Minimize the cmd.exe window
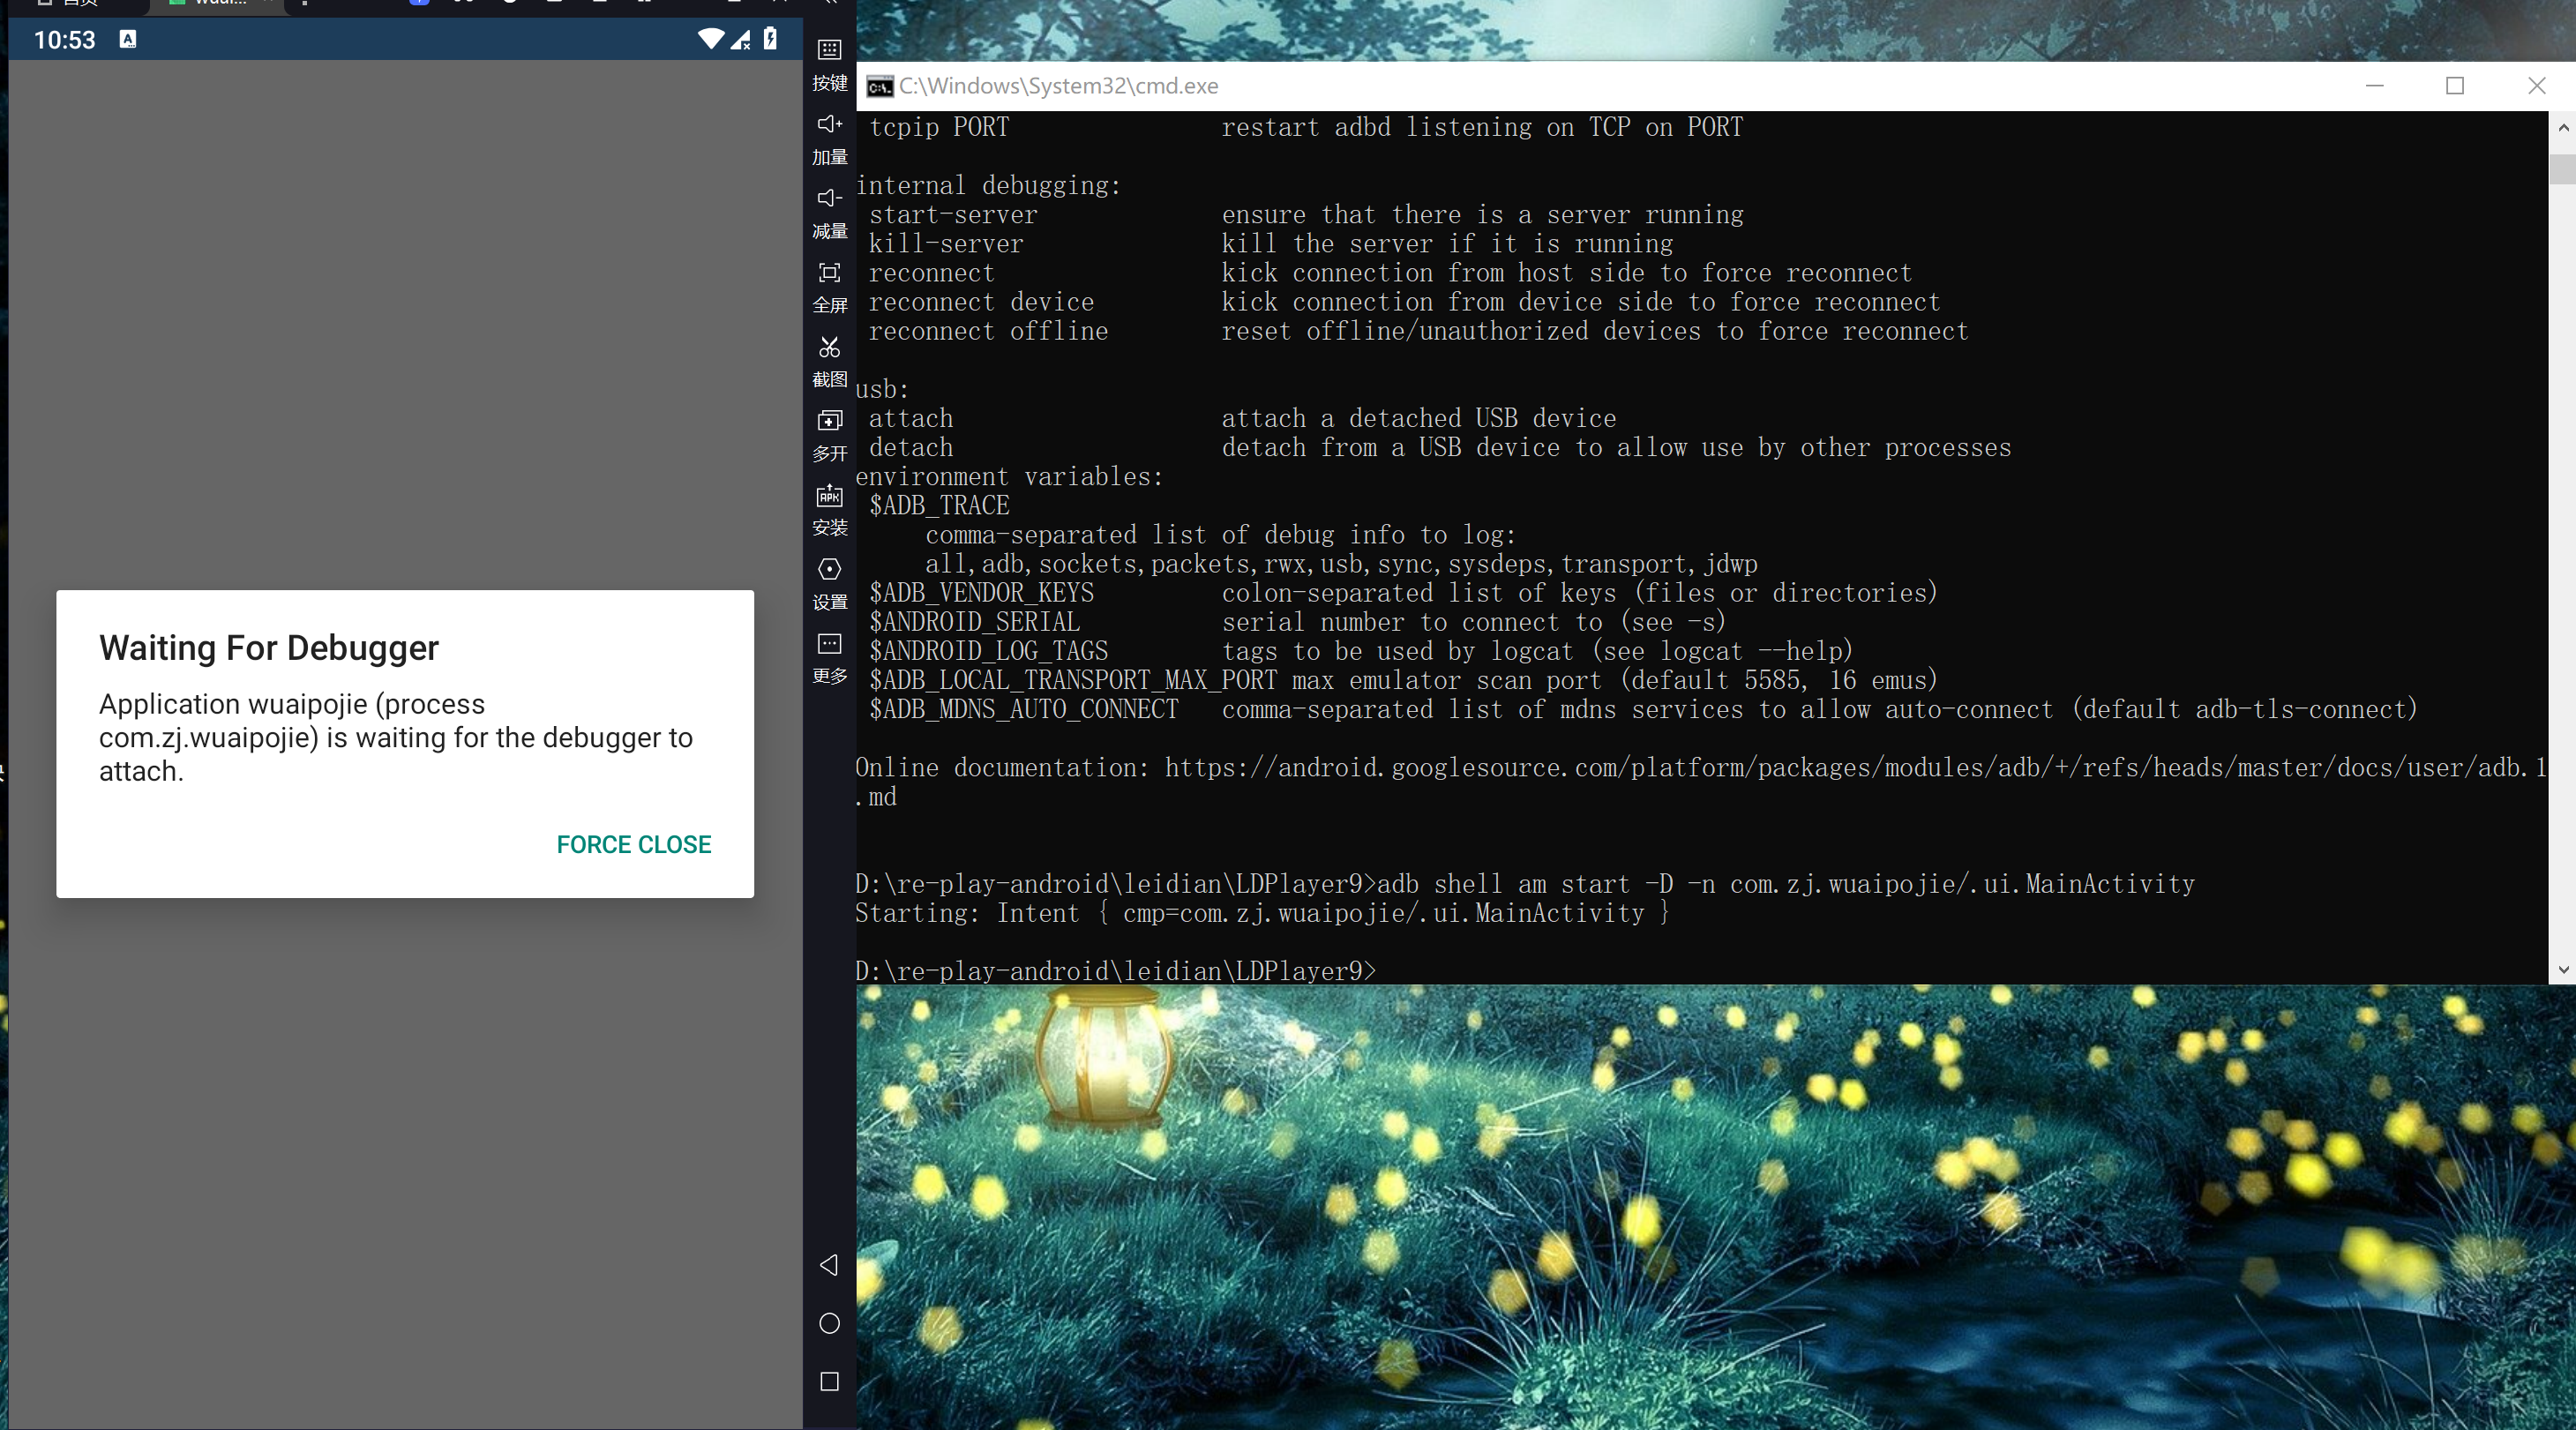Image resolution: width=2576 pixels, height=1430 pixels. coord(2375,86)
